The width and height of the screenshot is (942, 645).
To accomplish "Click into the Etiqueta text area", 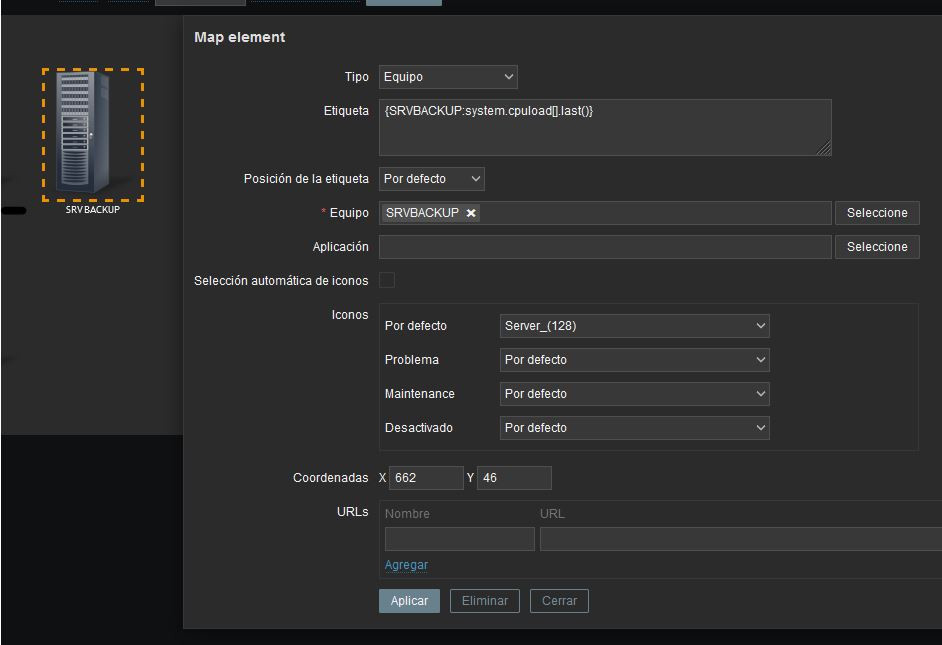I will 604,128.
